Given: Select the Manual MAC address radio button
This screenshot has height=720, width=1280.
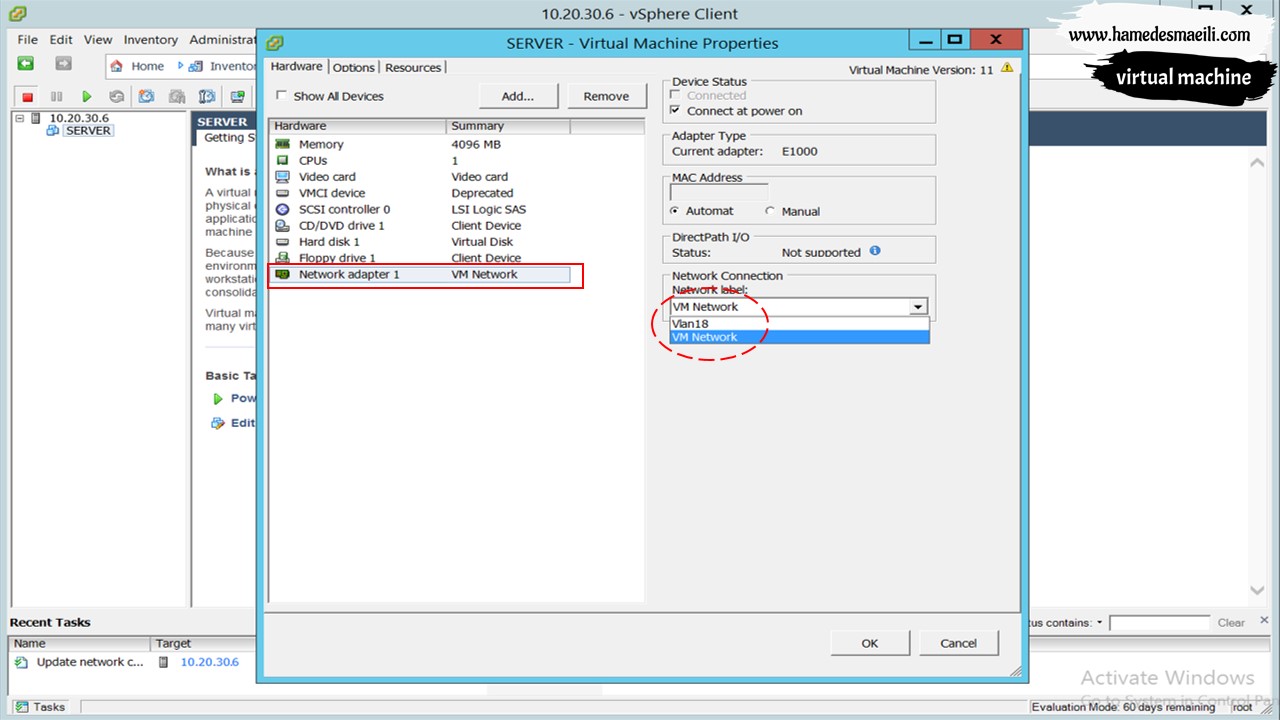Looking at the screenshot, I should [770, 211].
